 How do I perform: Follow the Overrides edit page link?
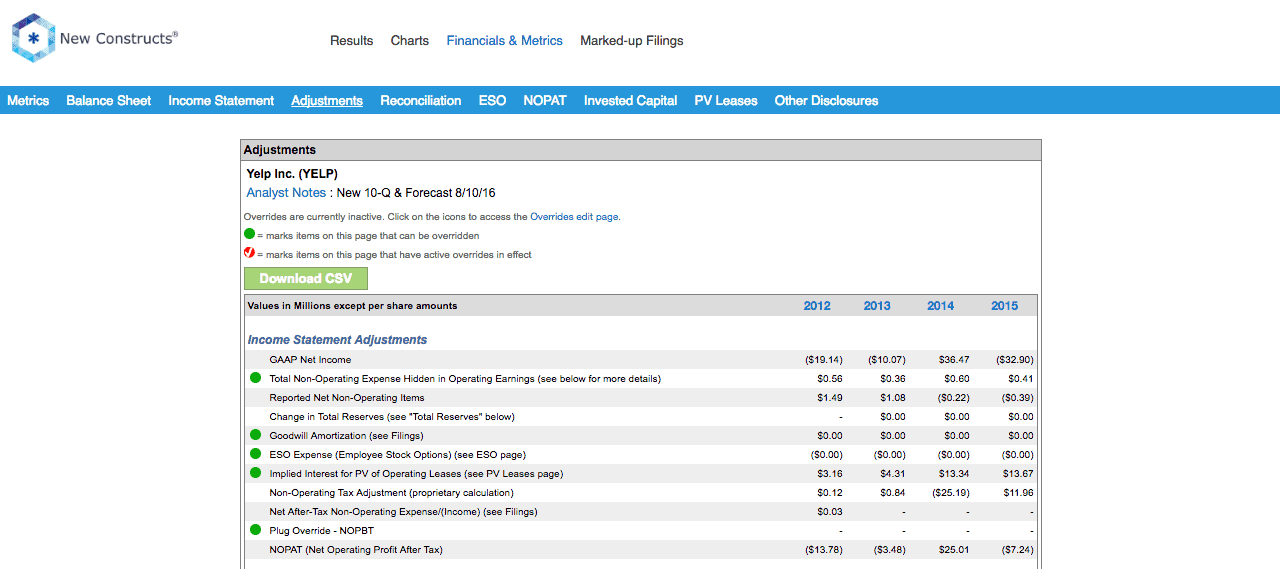tap(574, 216)
